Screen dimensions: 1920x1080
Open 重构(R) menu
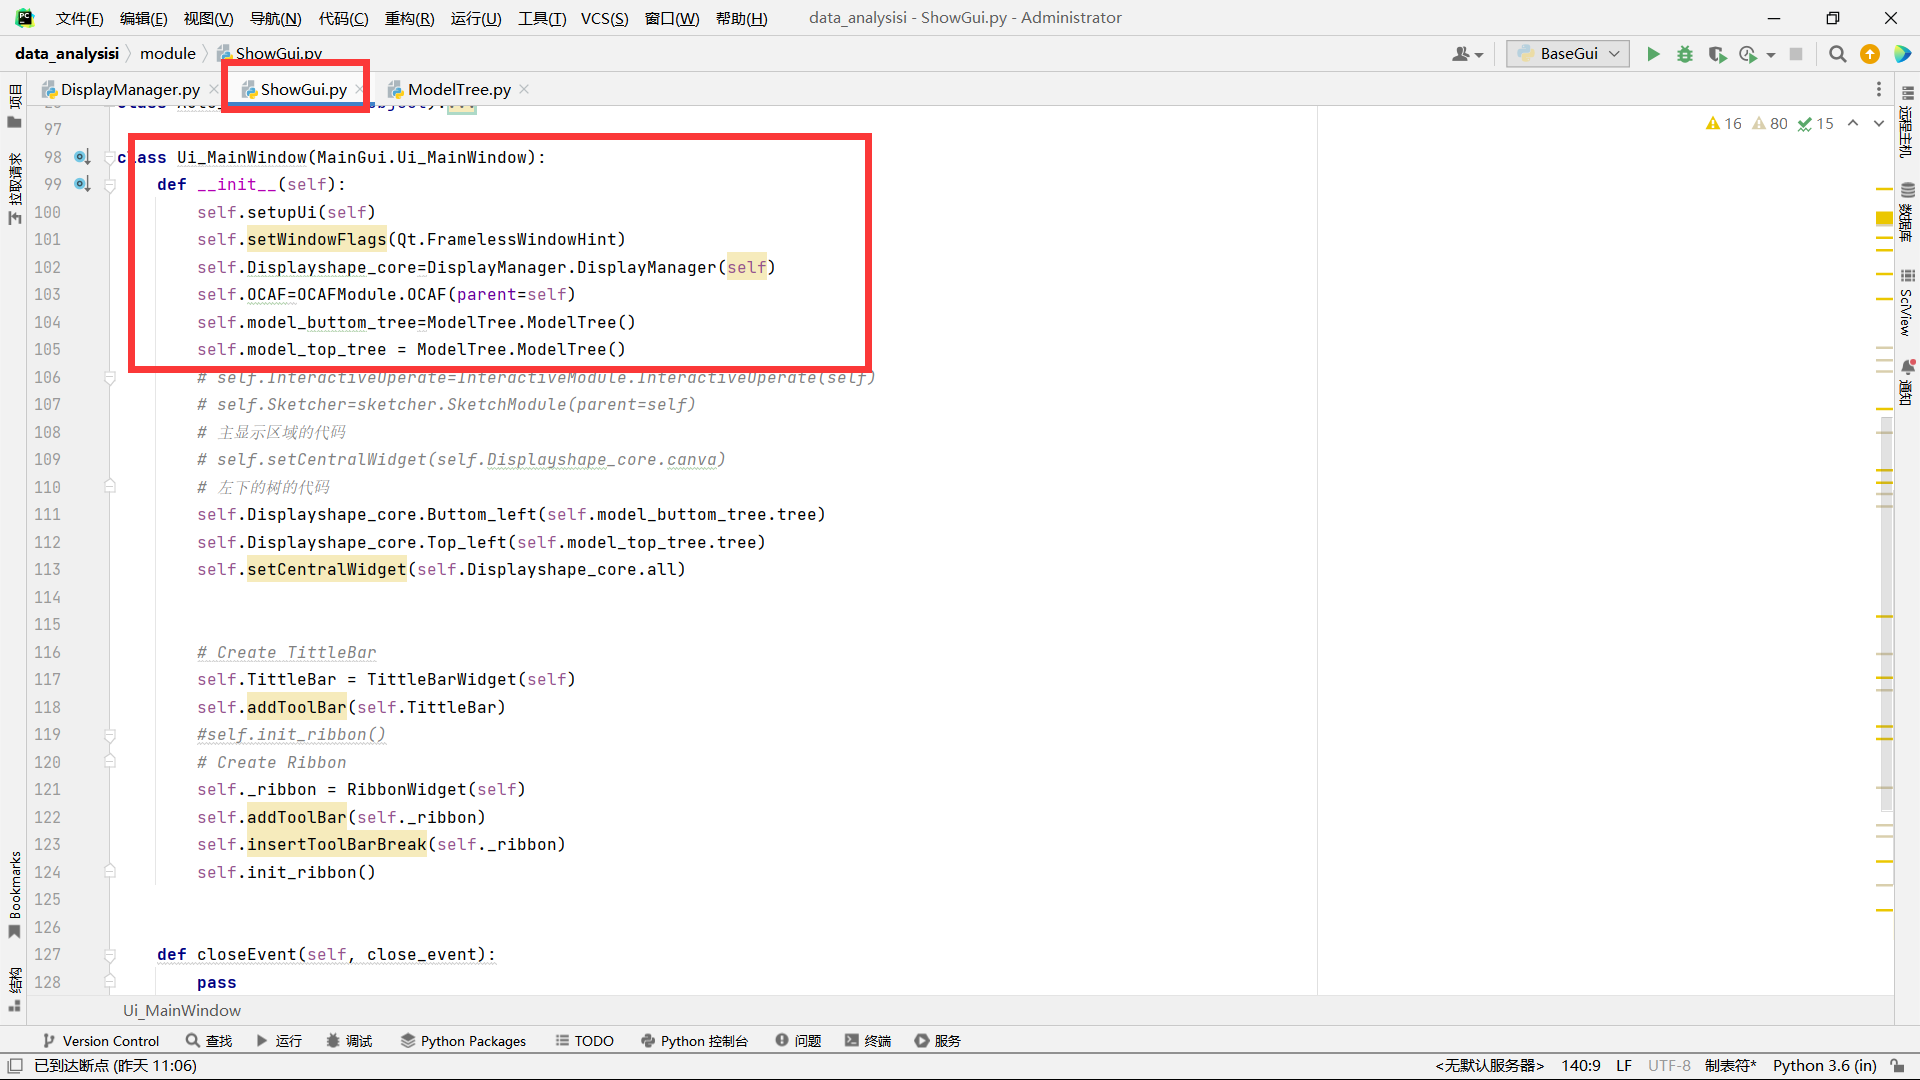[x=410, y=18]
